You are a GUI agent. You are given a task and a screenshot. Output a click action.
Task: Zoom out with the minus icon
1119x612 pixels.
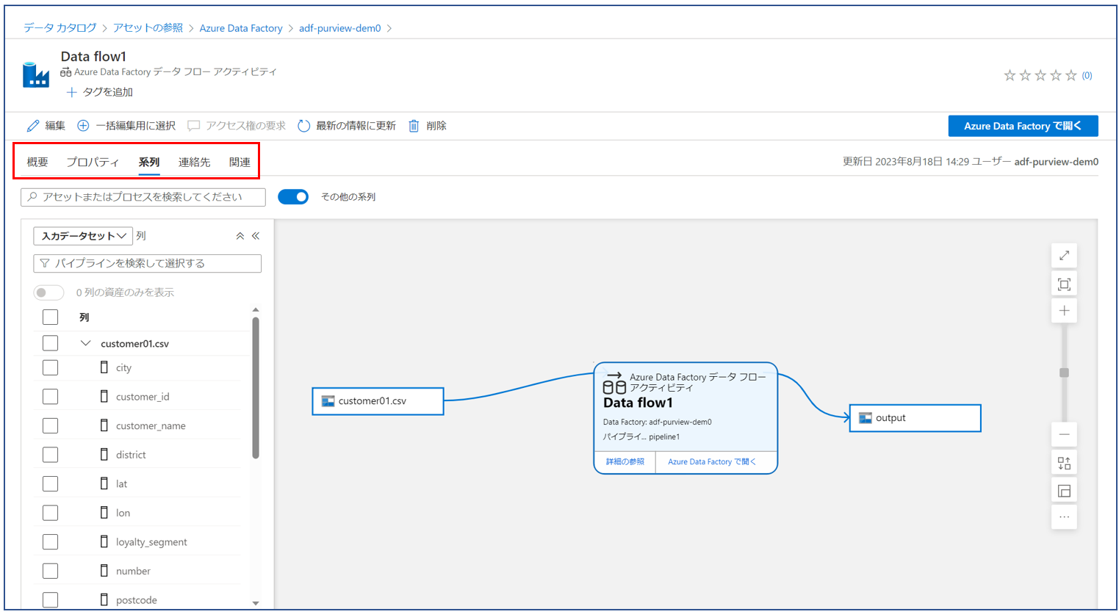tap(1064, 435)
